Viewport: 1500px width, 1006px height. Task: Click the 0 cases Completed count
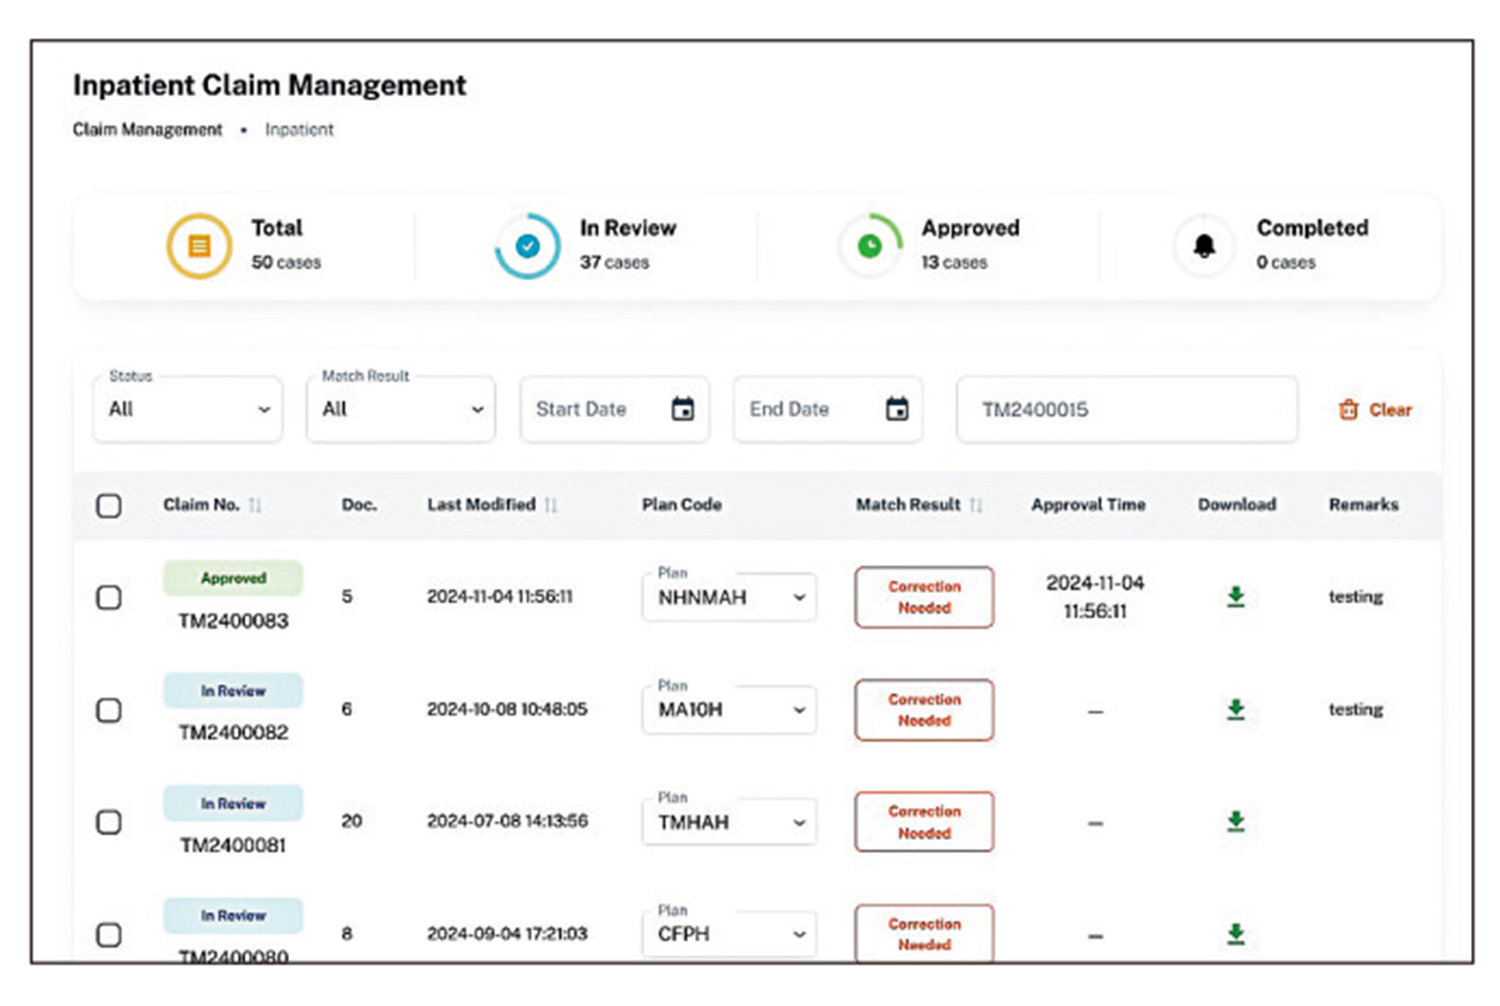1286,263
